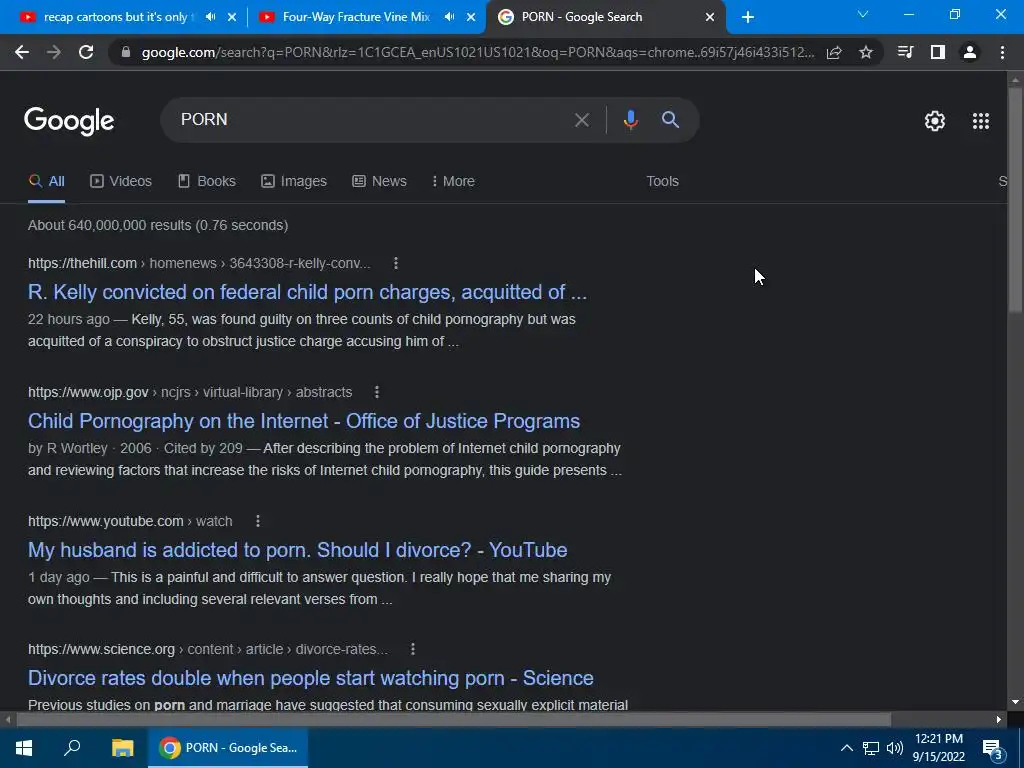Click the scroll right arrow
The image size is (1024, 768).
999,720
